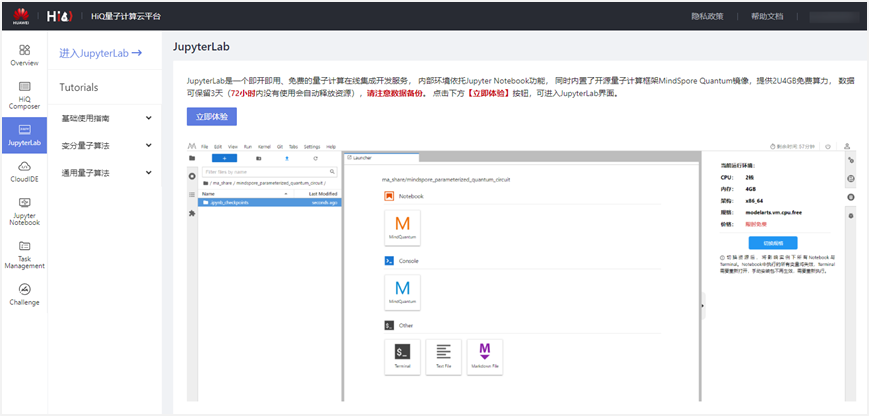Click the 立即体验 button

tap(212, 117)
